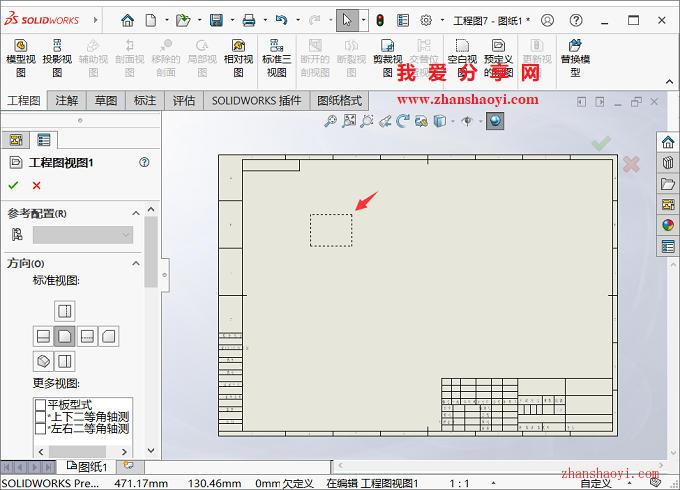Select the Front standard view button
The height and width of the screenshot is (490, 680).
[x=65, y=336]
